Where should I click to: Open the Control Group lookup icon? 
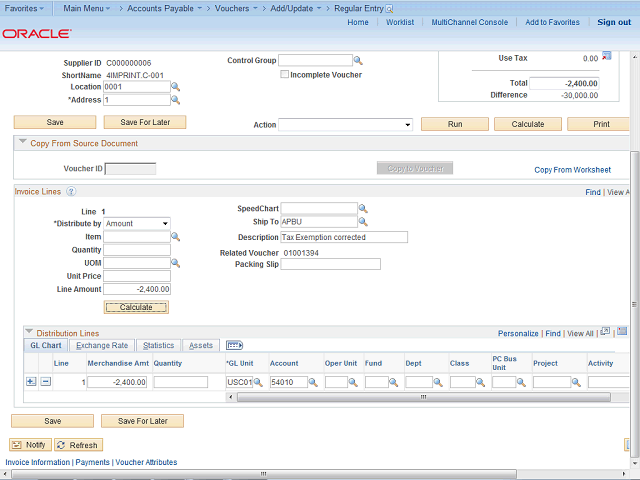358,61
